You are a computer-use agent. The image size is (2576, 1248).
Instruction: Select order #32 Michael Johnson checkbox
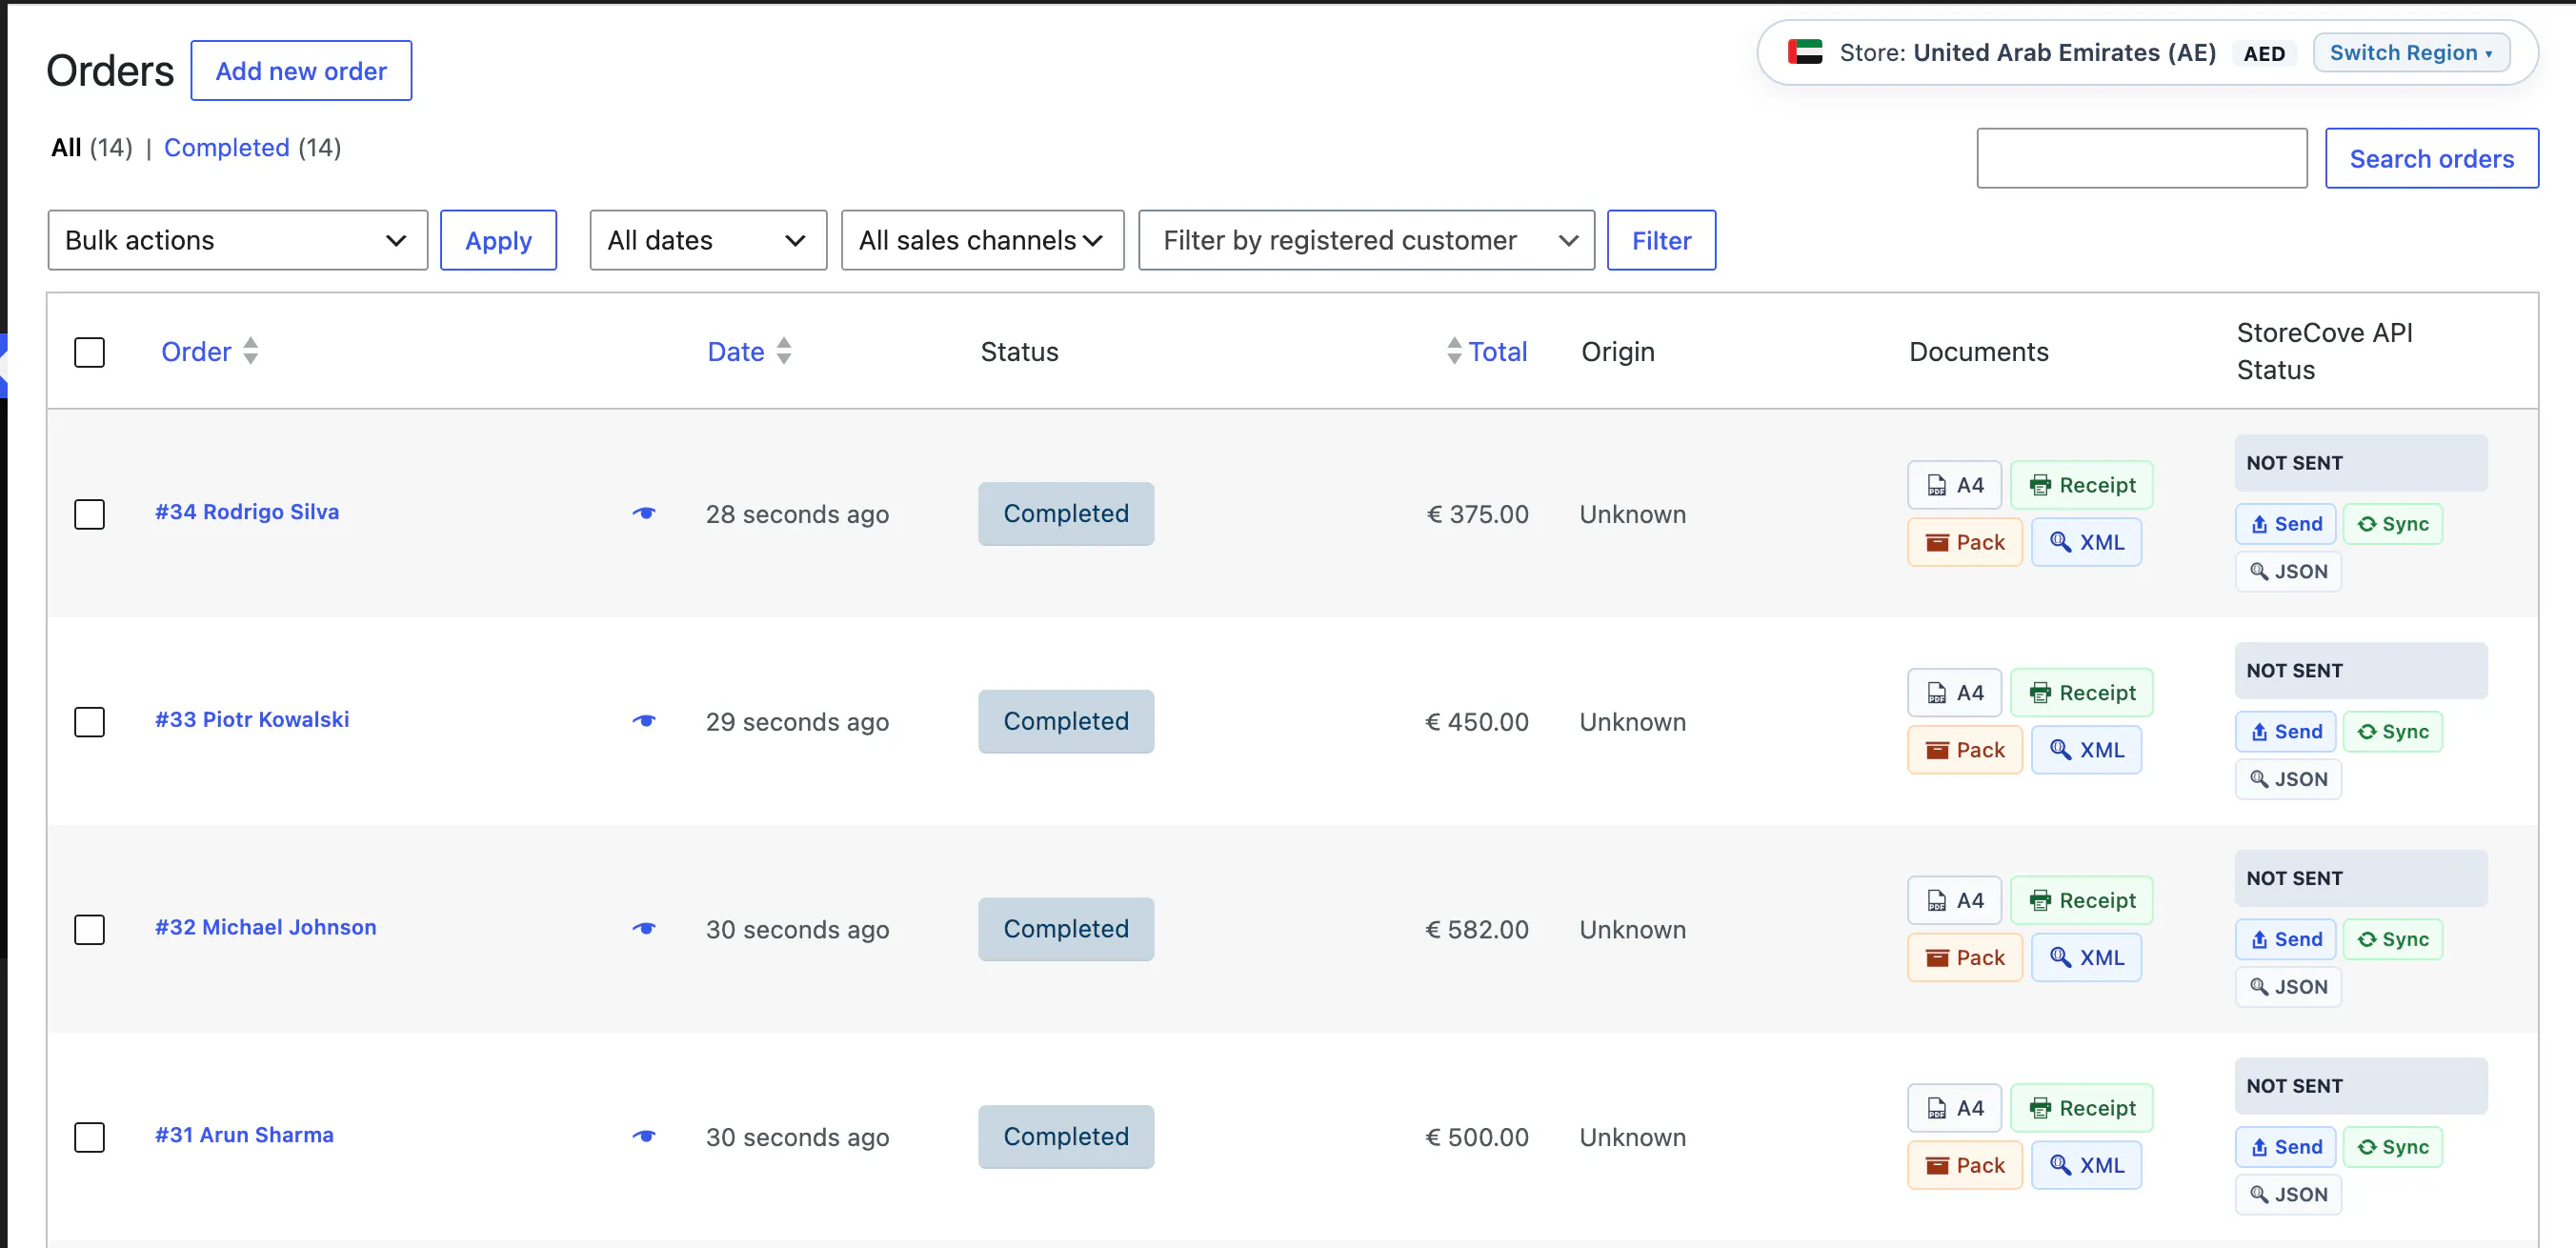[x=89, y=930]
